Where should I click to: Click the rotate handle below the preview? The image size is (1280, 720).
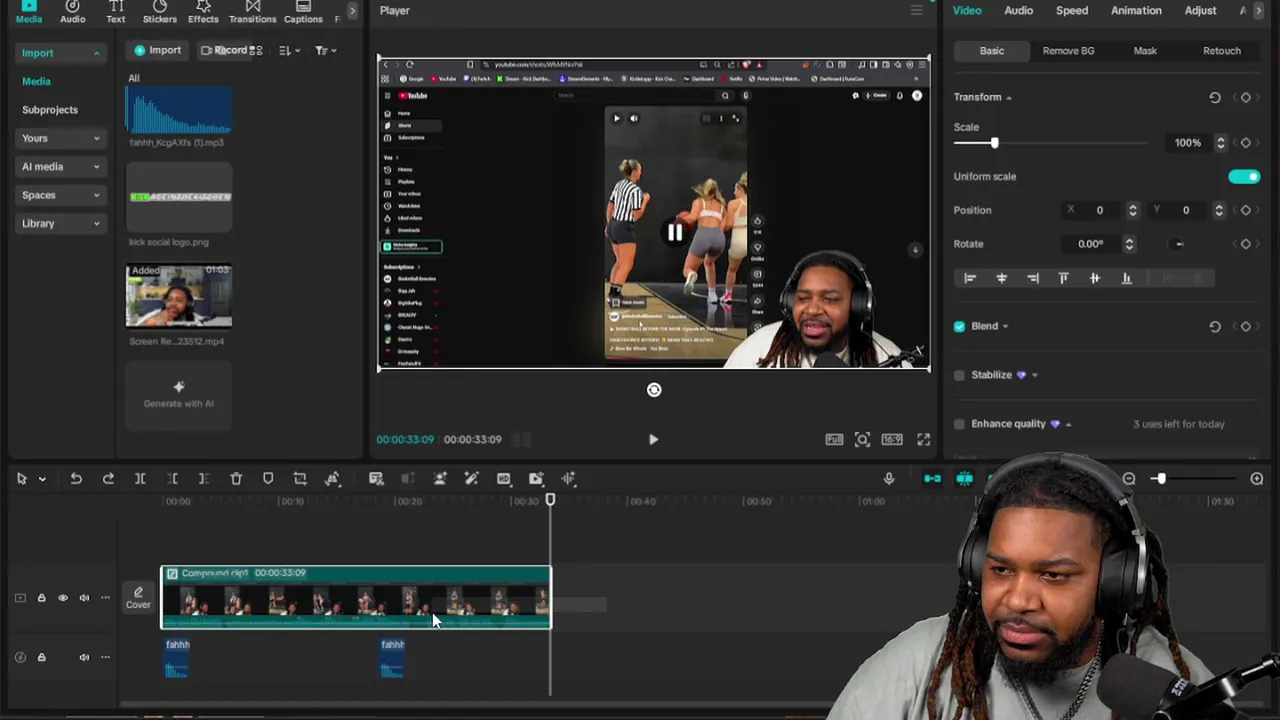[x=654, y=390]
